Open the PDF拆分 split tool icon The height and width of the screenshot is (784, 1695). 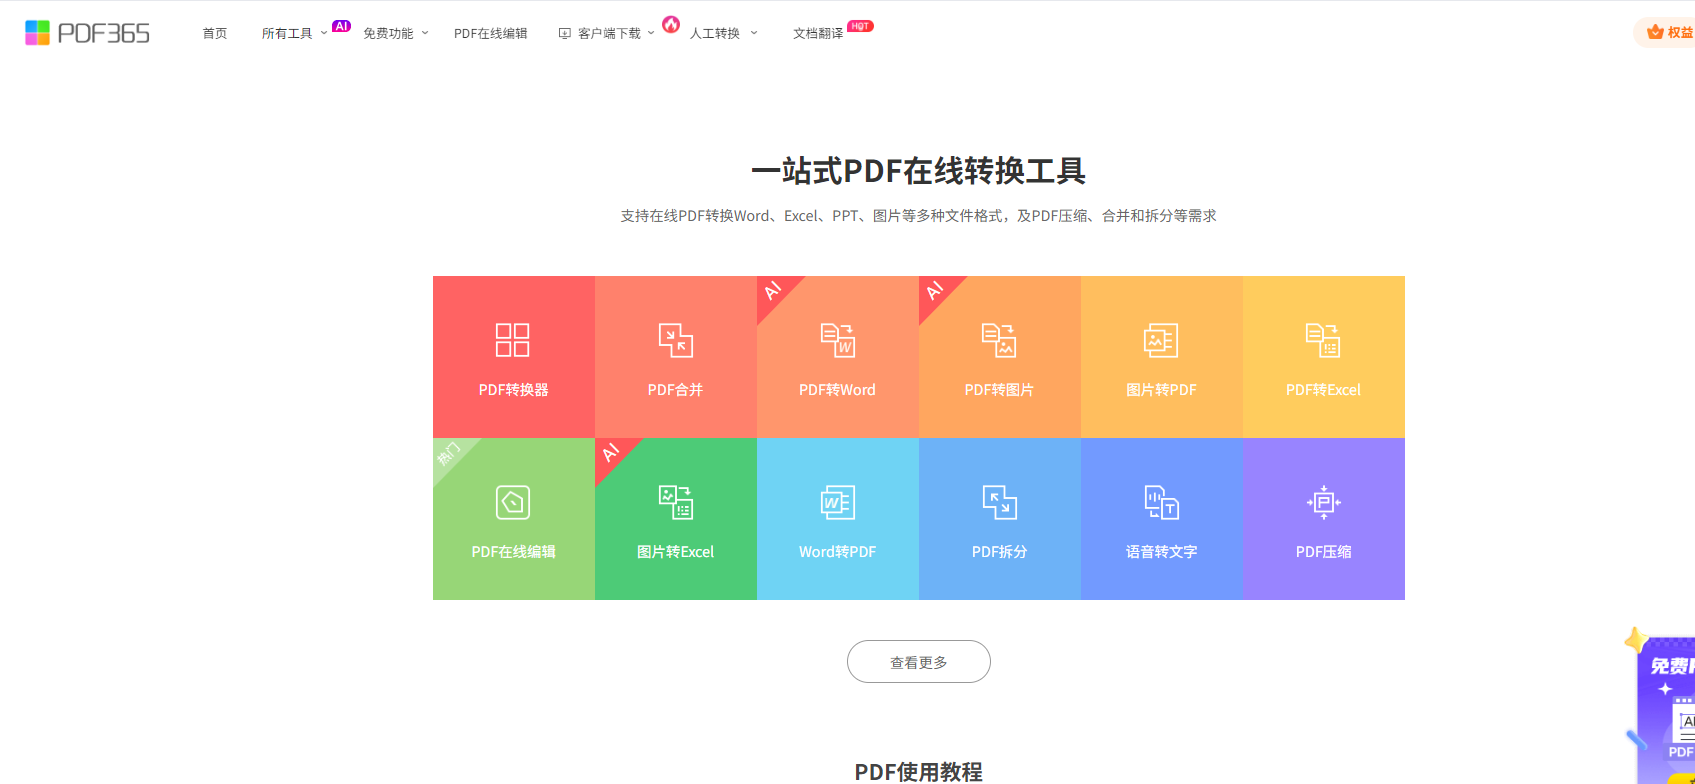pos(999,502)
